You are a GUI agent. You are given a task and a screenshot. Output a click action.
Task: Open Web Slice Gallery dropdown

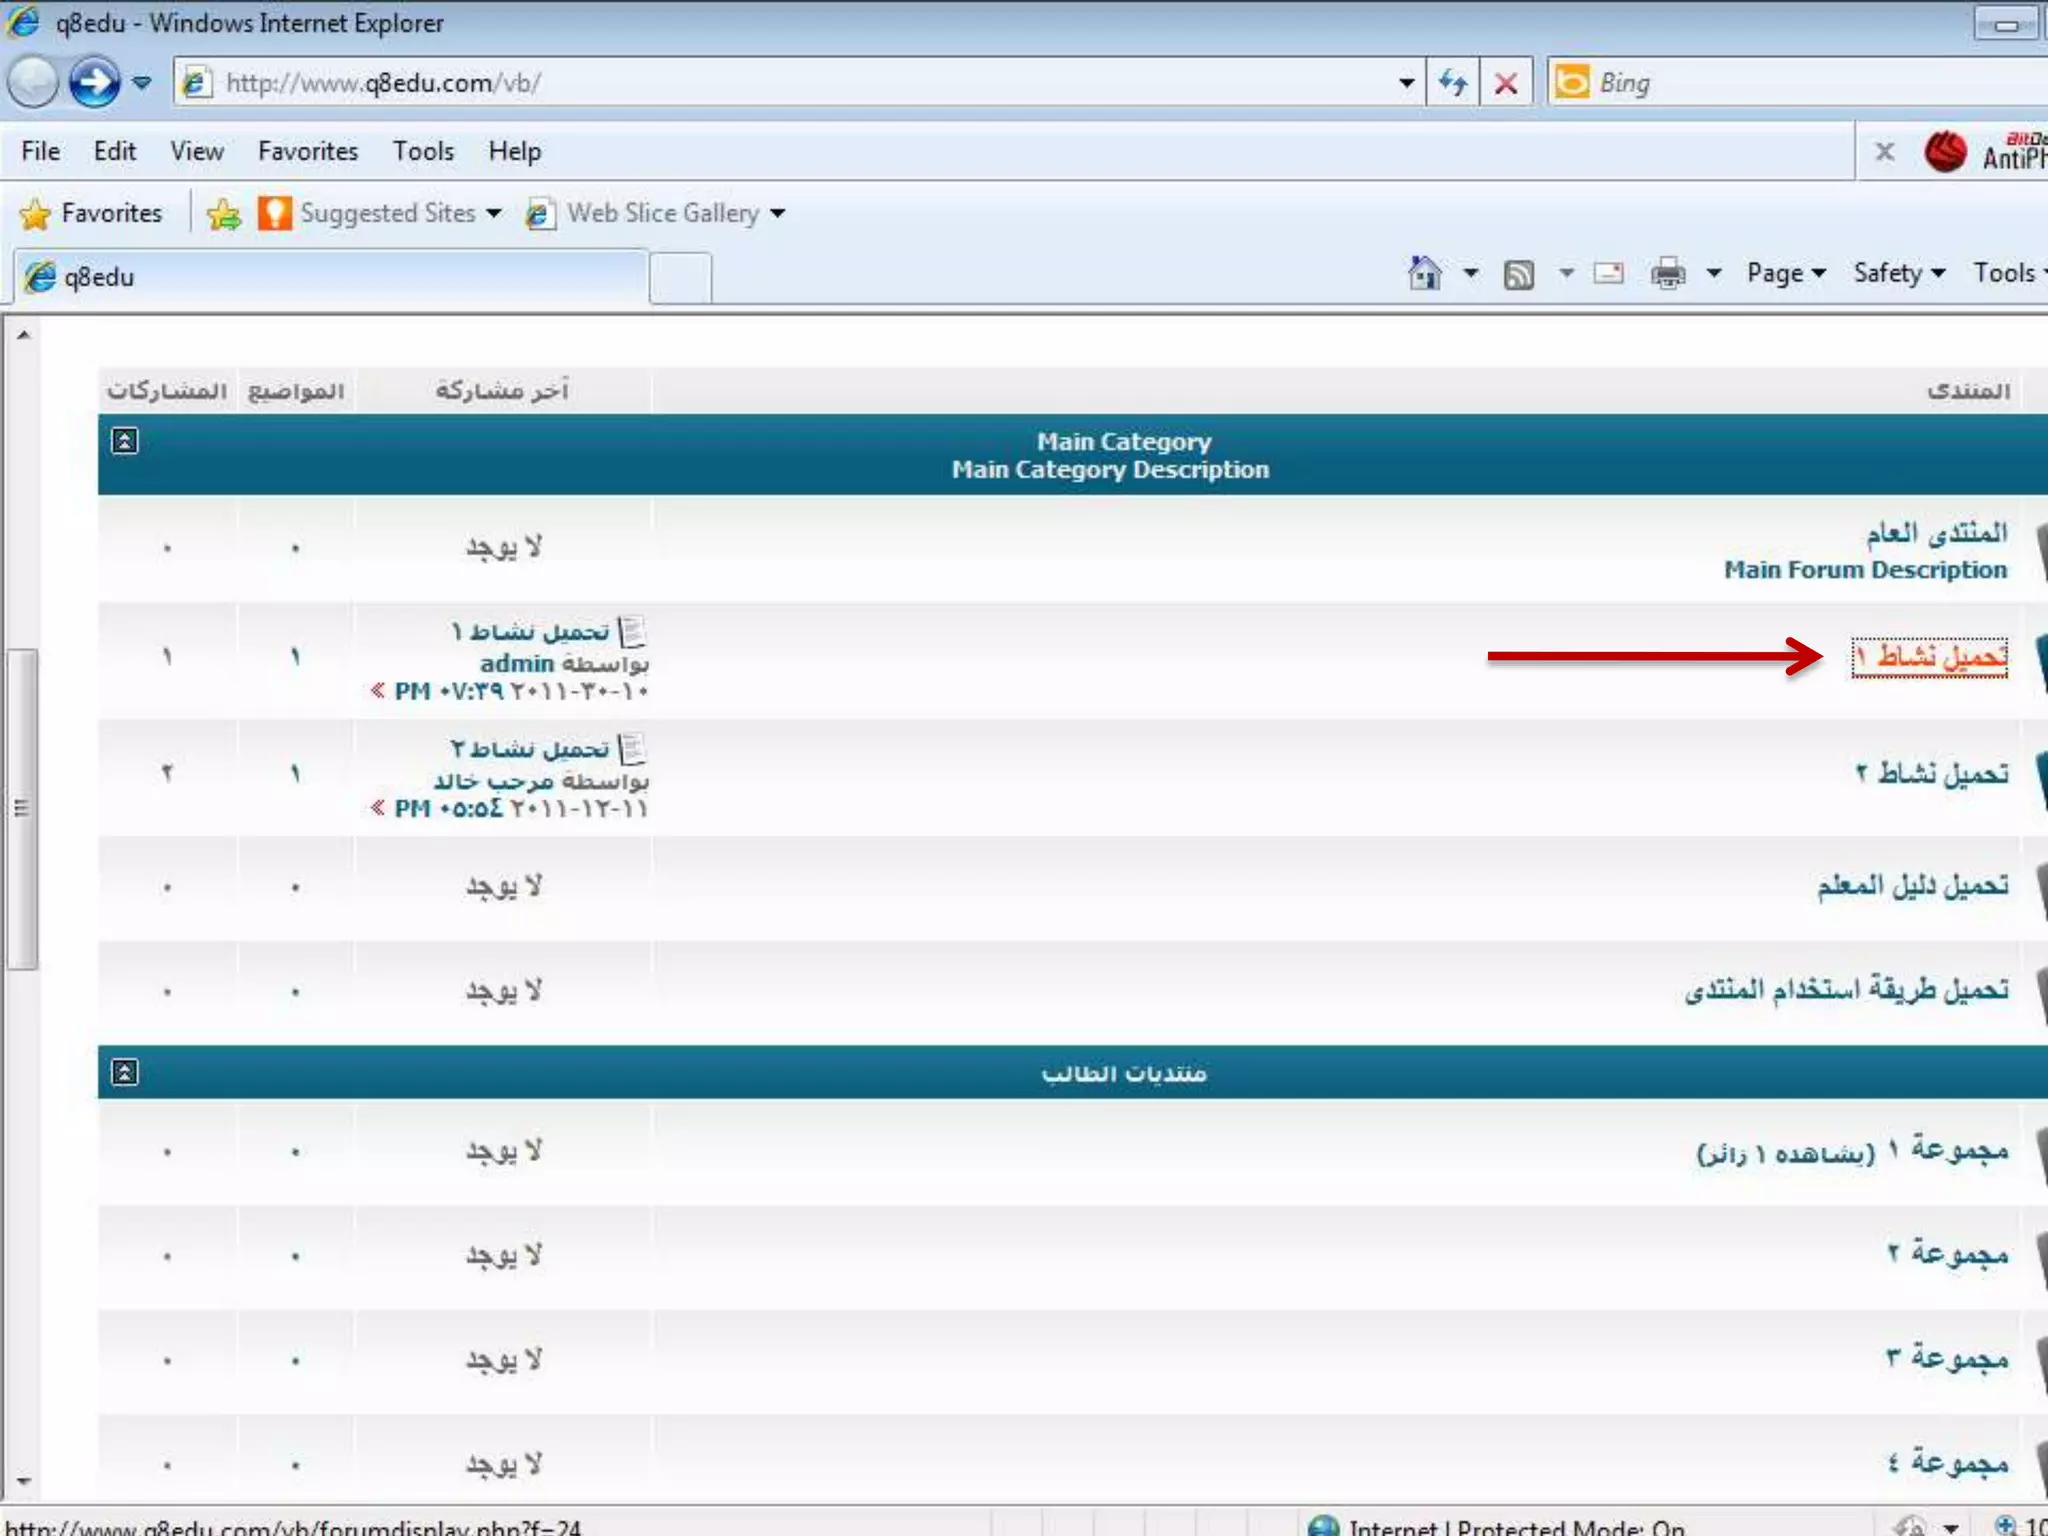[x=656, y=213]
